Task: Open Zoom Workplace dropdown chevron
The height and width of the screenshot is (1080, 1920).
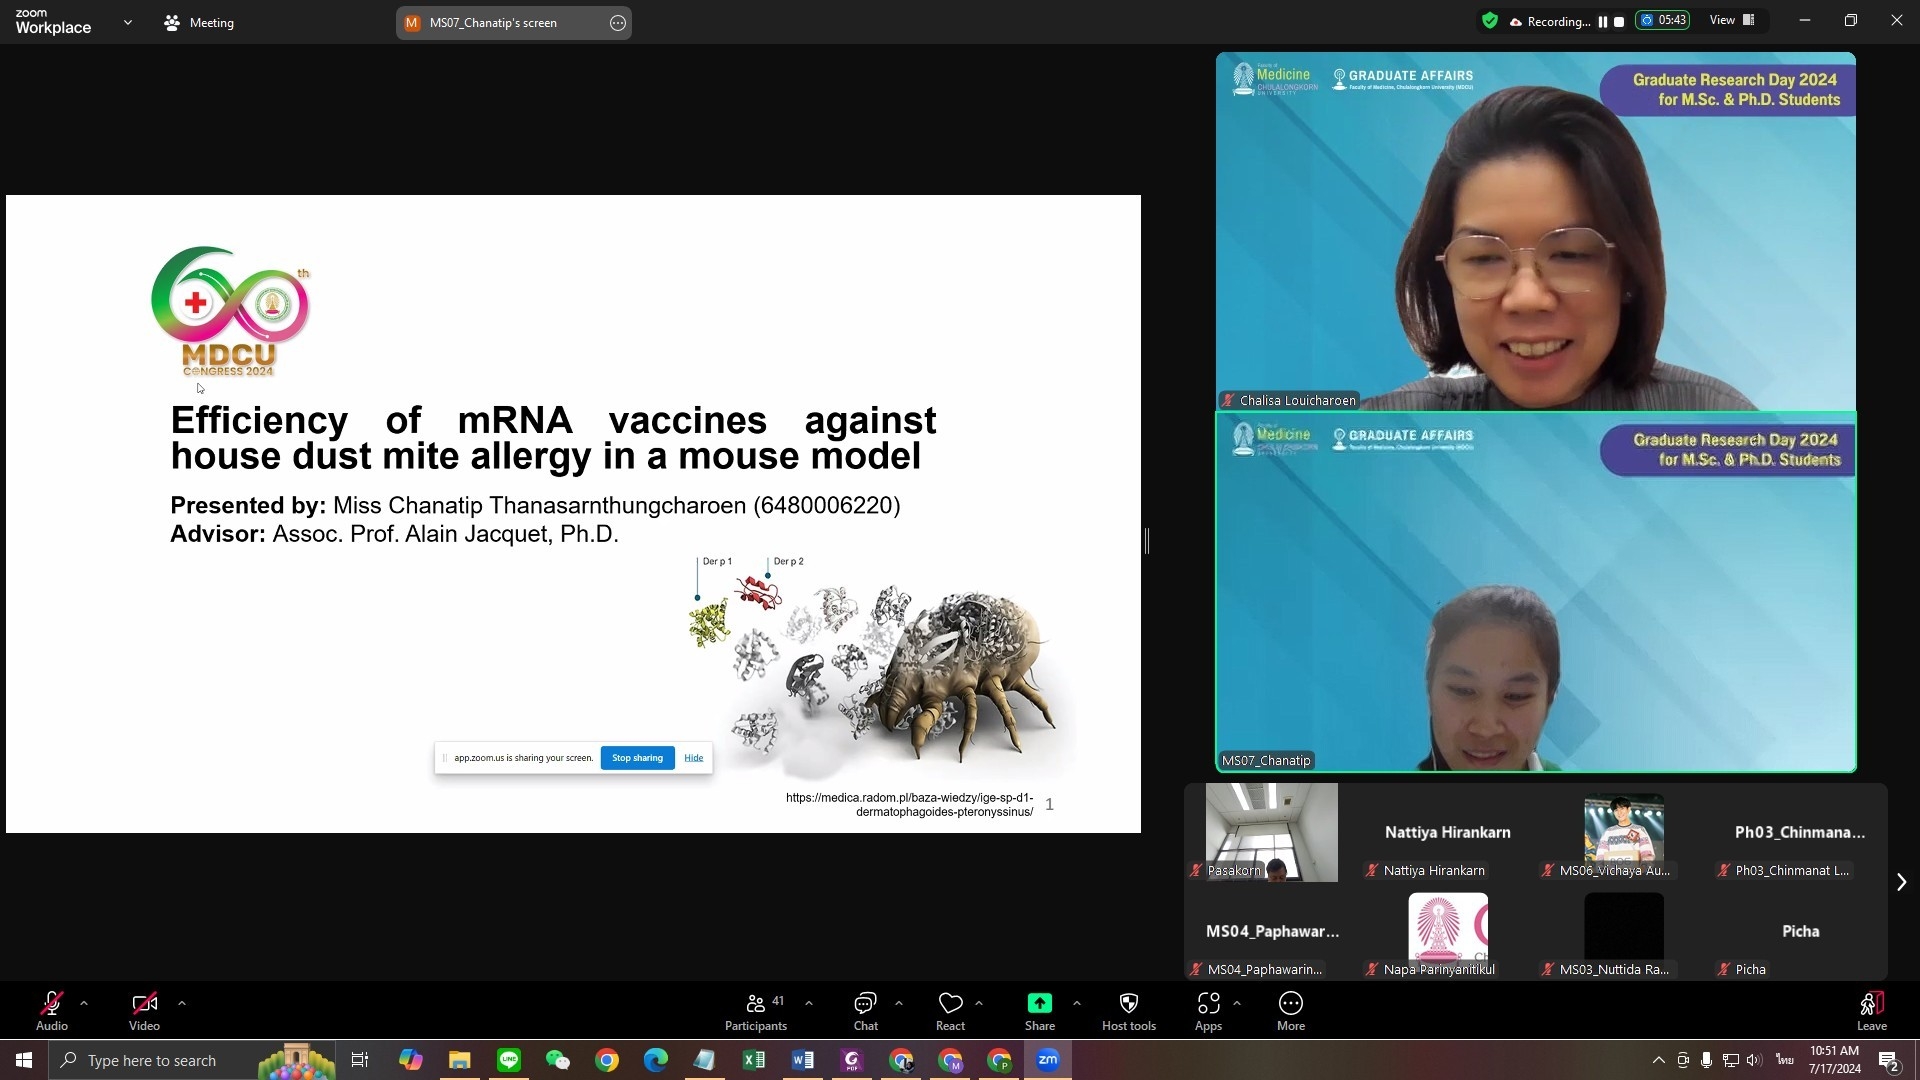Action: tap(127, 22)
